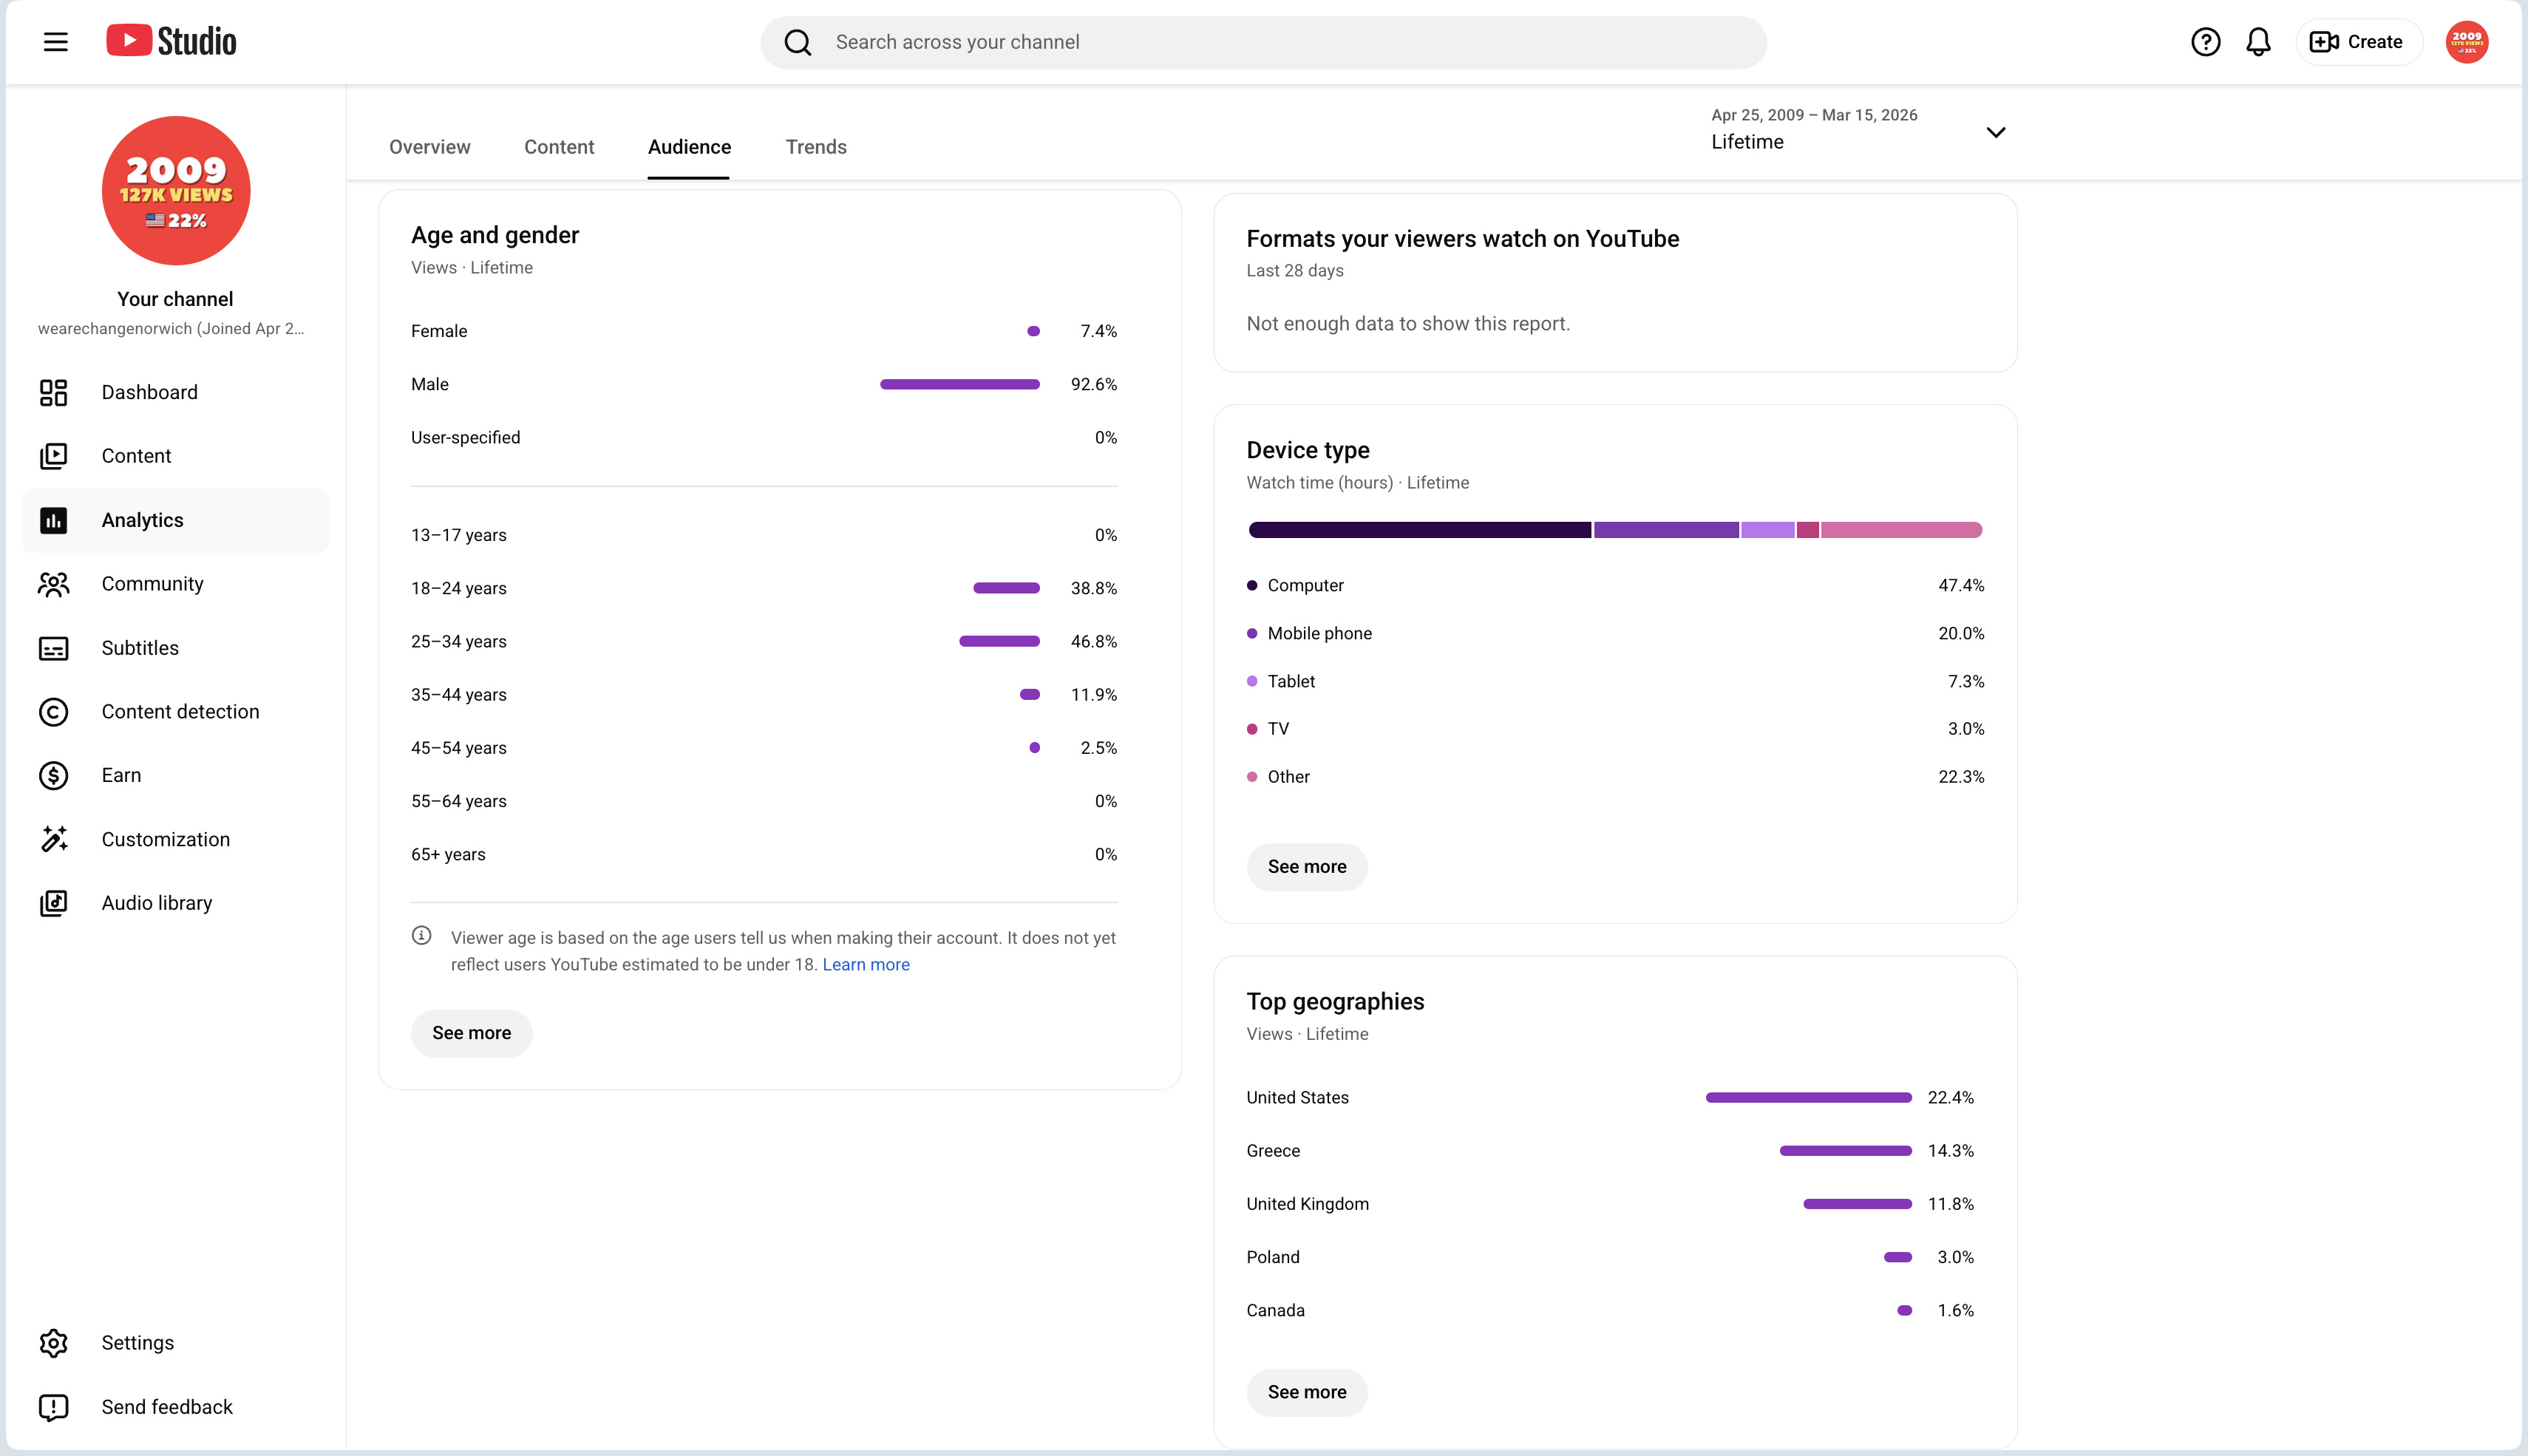Select the Earn dollar icon

click(54, 775)
